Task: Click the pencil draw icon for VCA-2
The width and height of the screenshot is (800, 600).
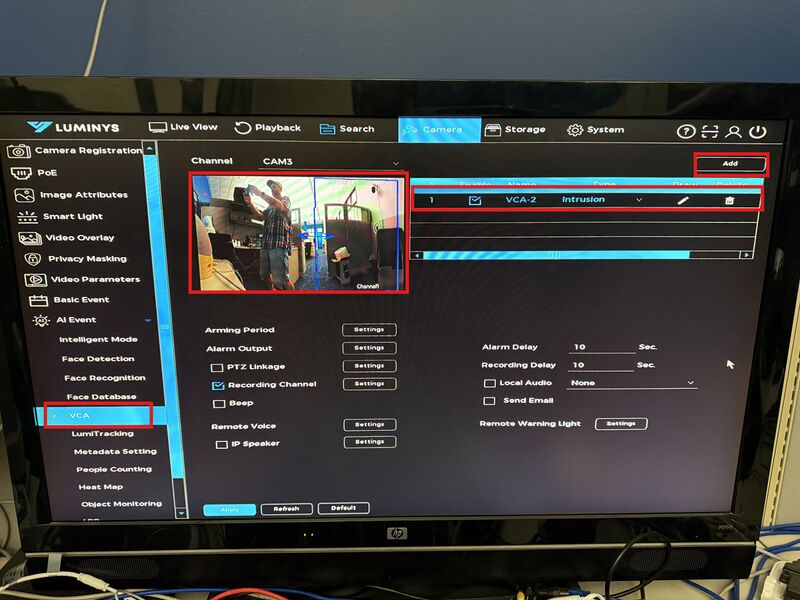Action: click(683, 200)
